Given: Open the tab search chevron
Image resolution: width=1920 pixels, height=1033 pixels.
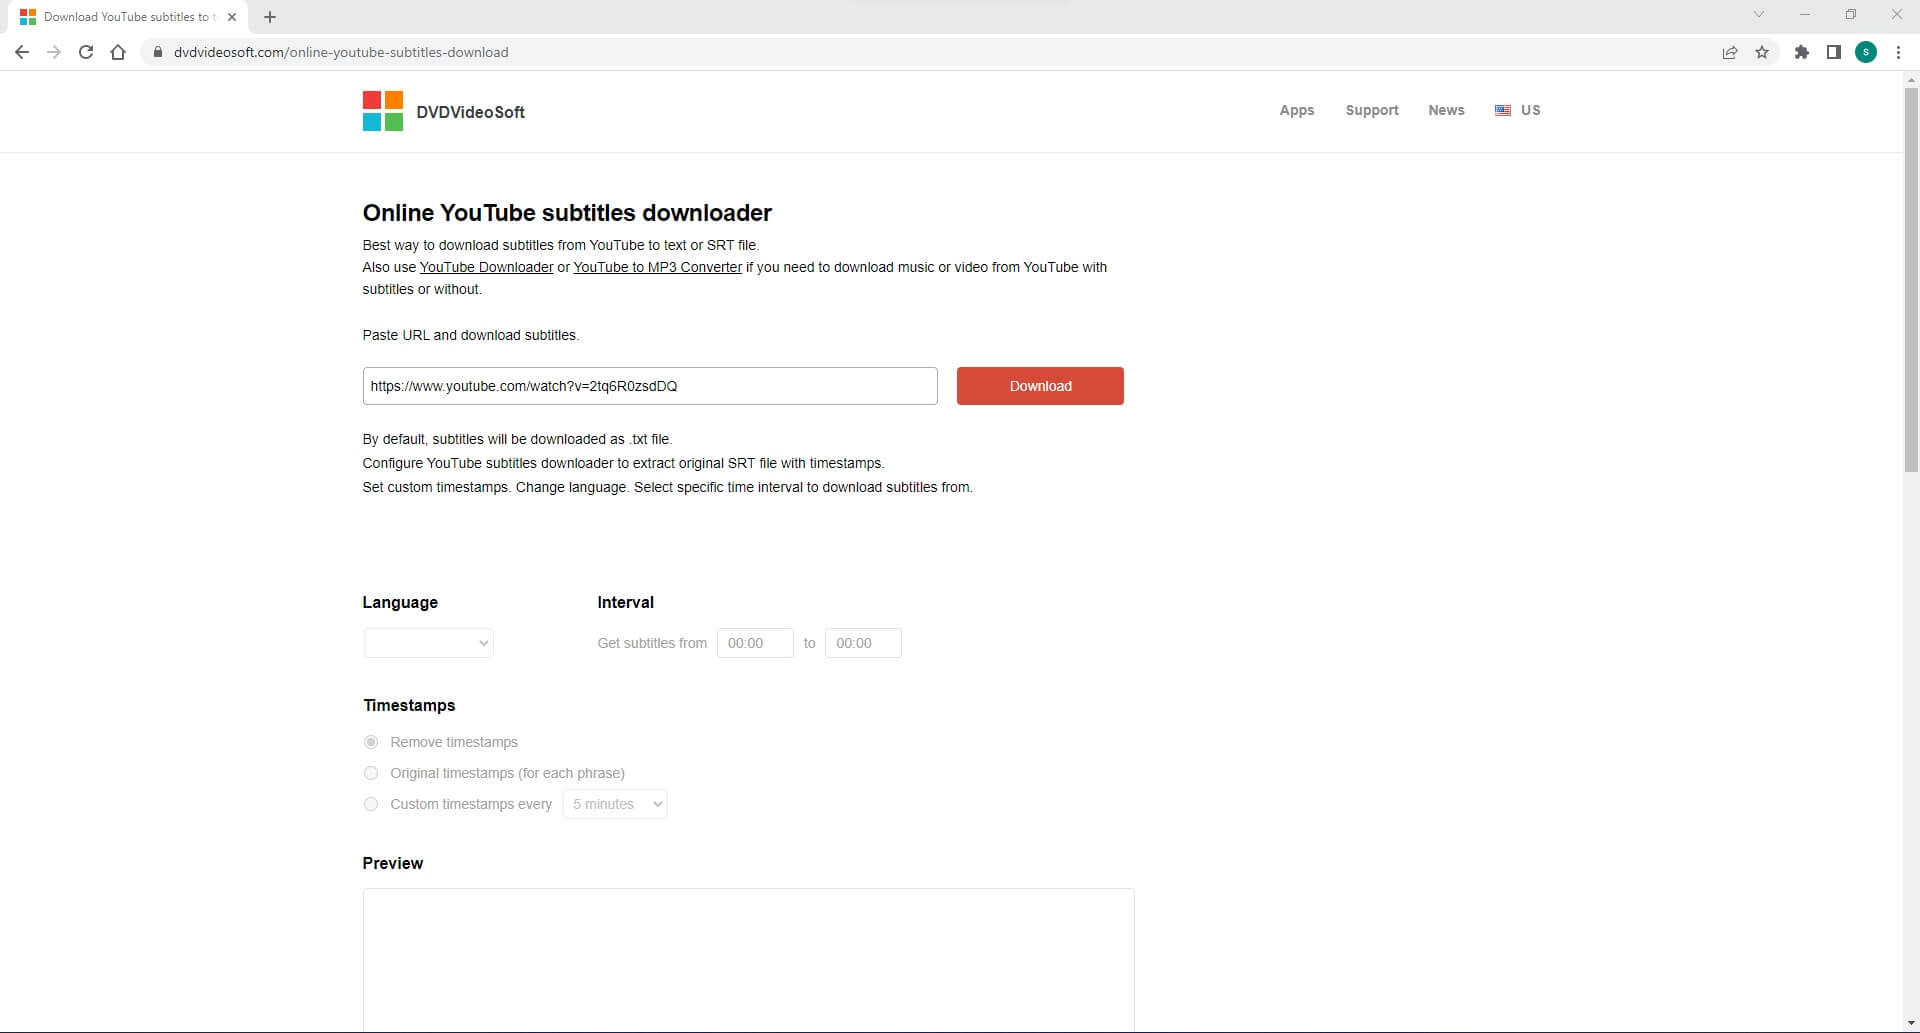Looking at the screenshot, I should 1759,14.
